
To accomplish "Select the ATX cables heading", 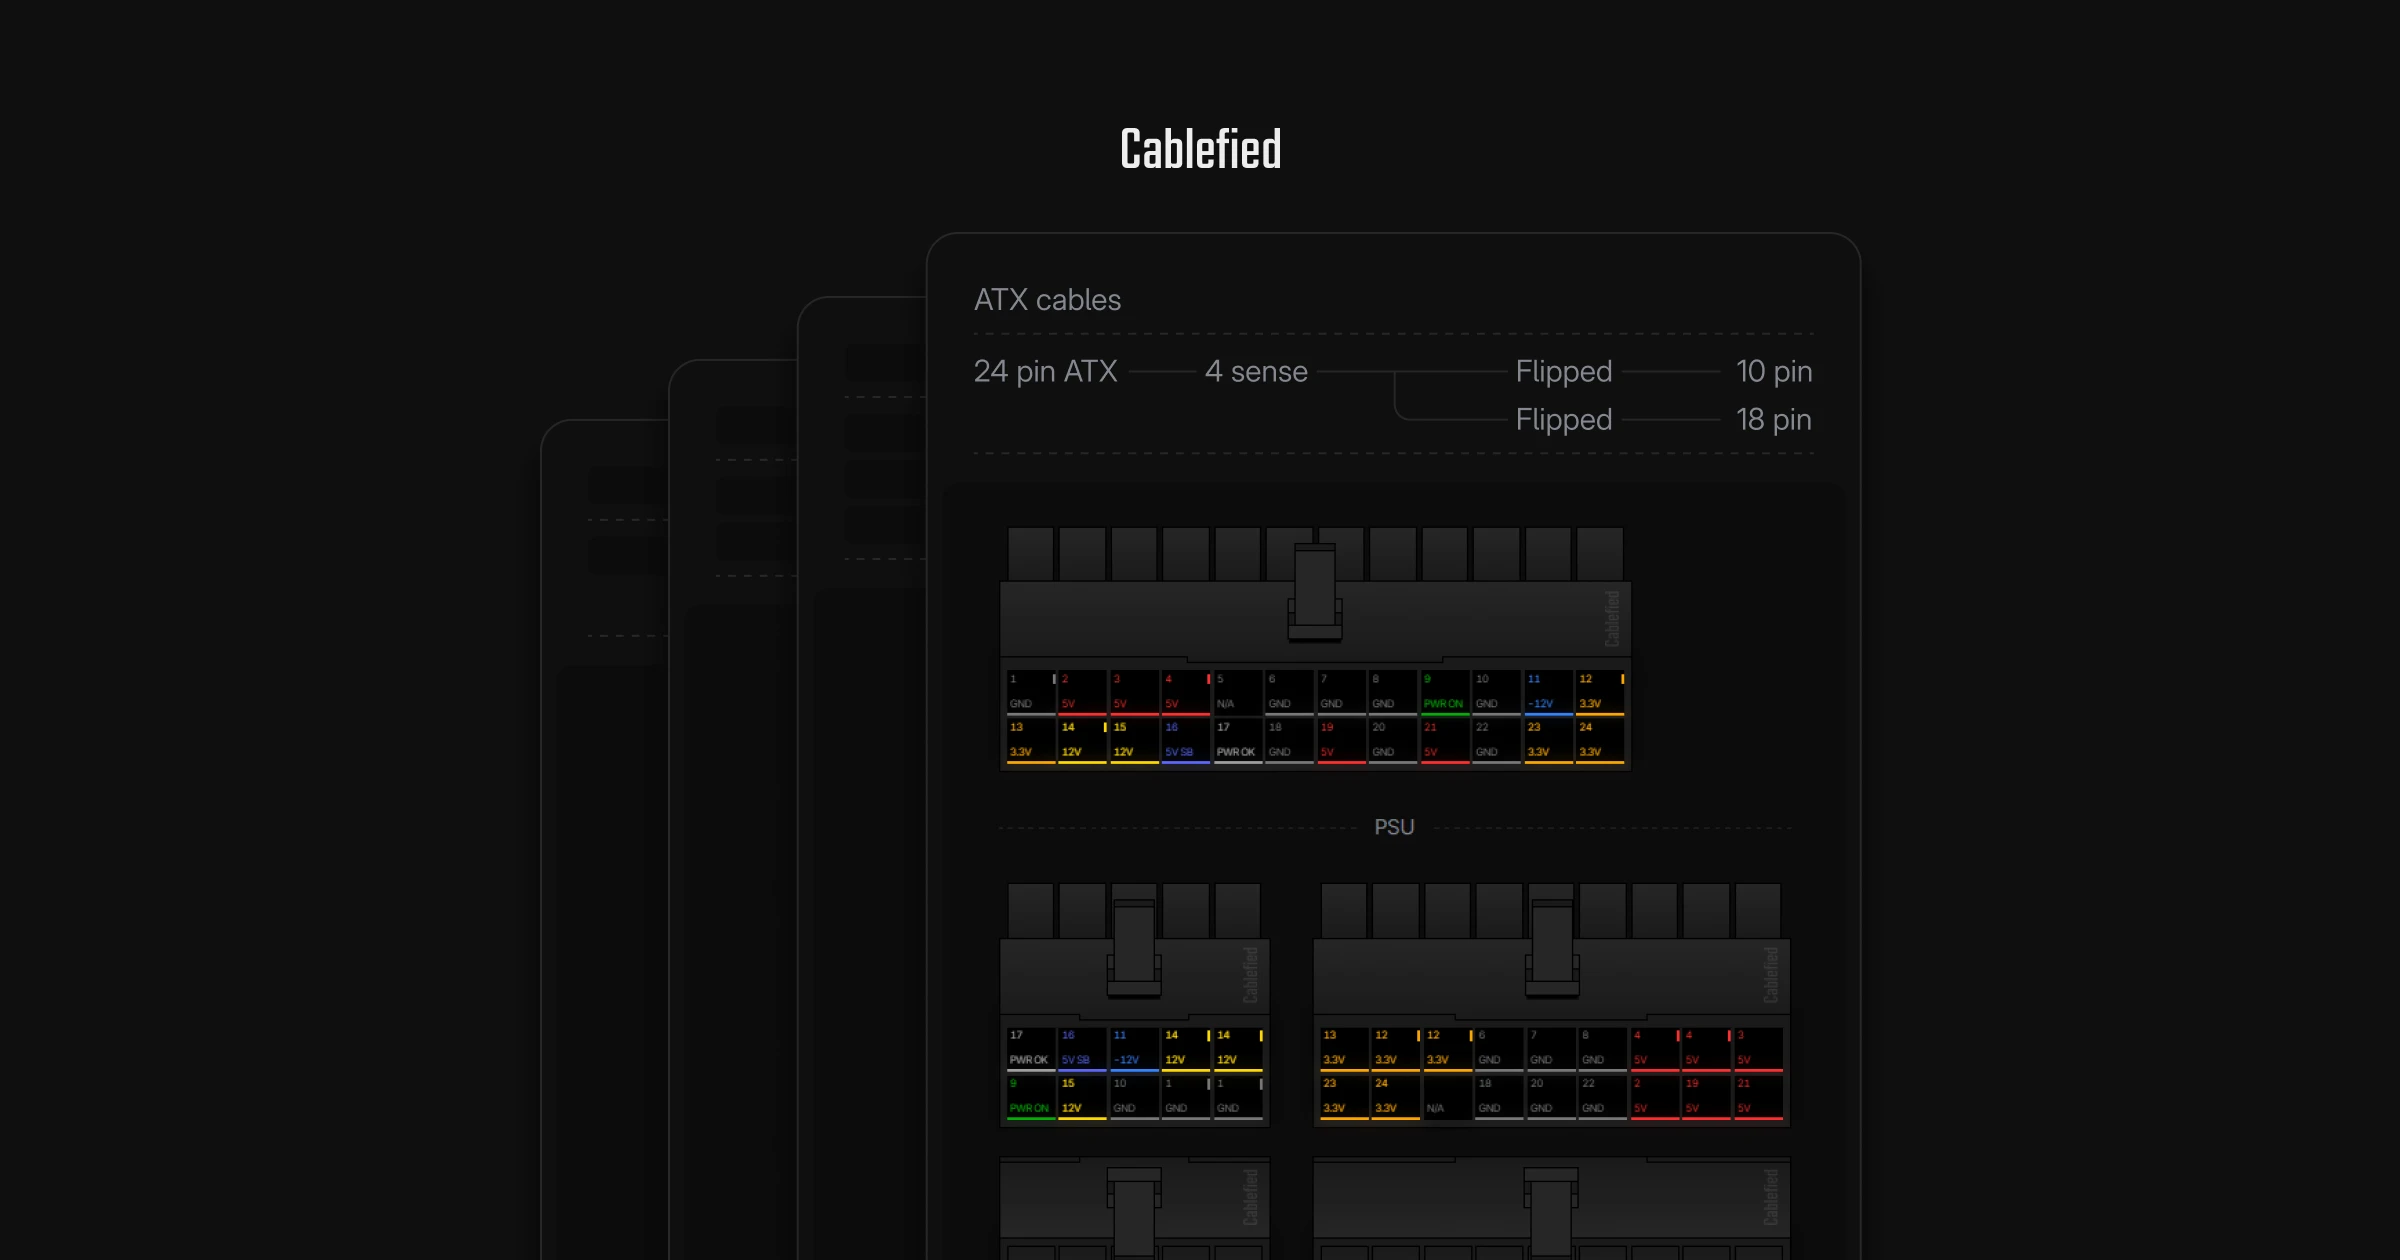I will coord(1047,300).
